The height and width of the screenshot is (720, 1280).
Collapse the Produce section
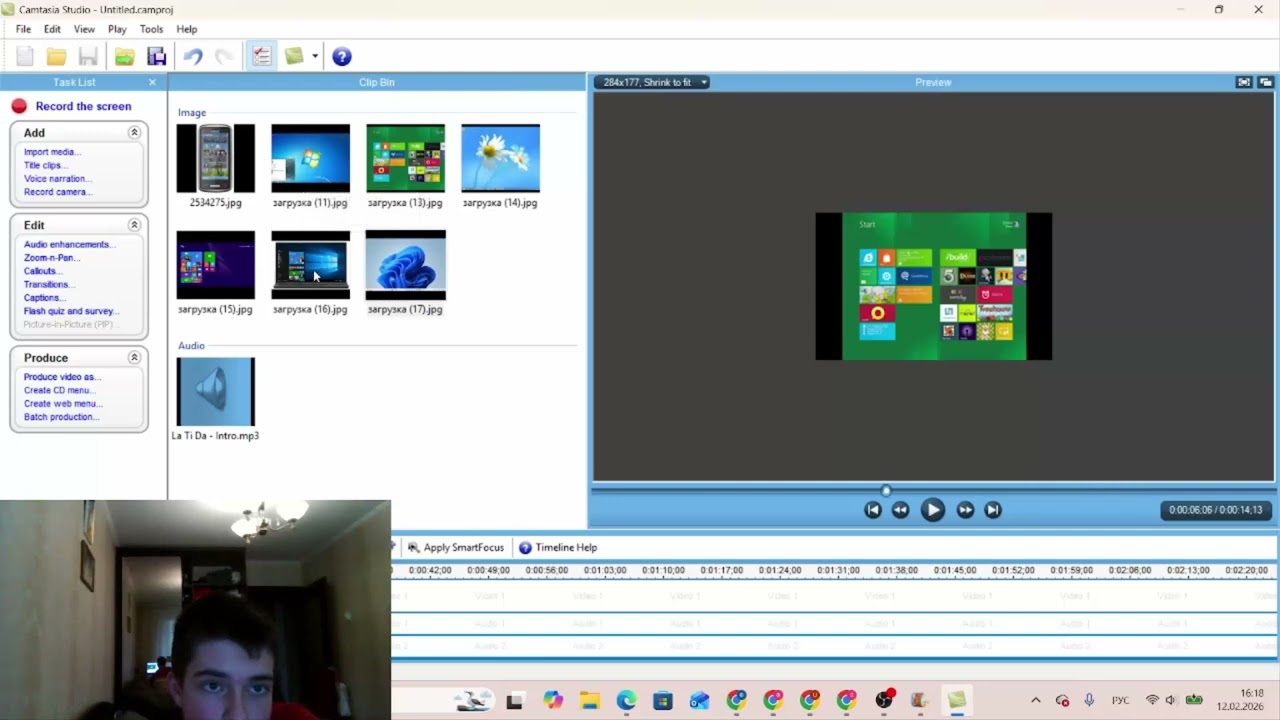tap(134, 357)
